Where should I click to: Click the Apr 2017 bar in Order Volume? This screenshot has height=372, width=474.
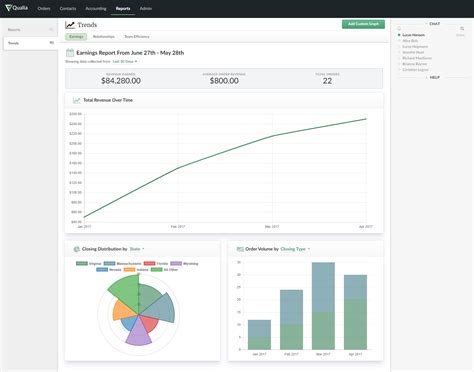[355, 312]
